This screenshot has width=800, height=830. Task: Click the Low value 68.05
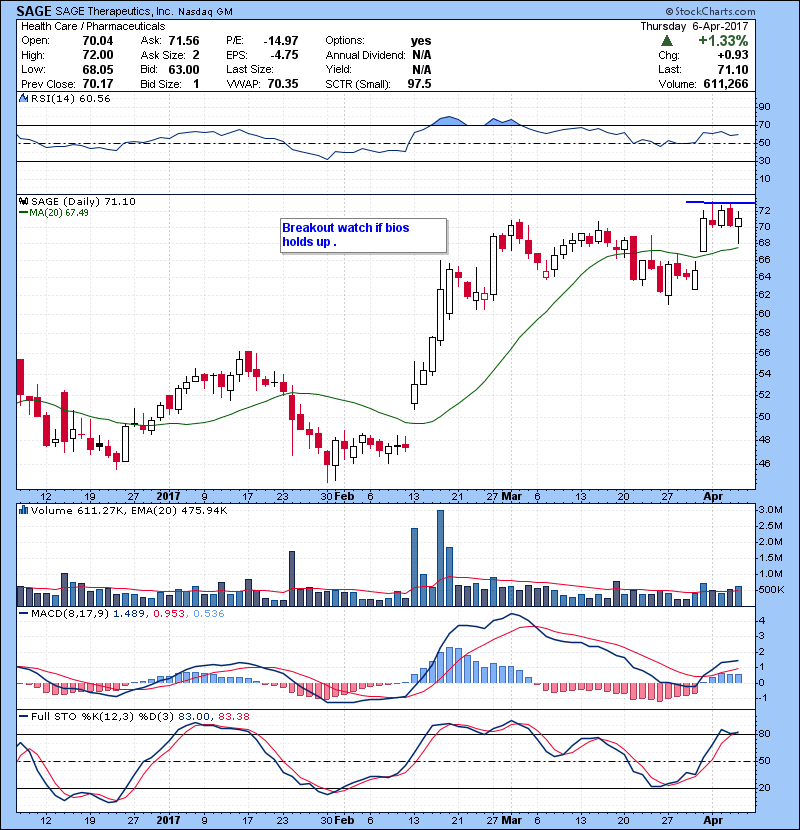[98, 69]
